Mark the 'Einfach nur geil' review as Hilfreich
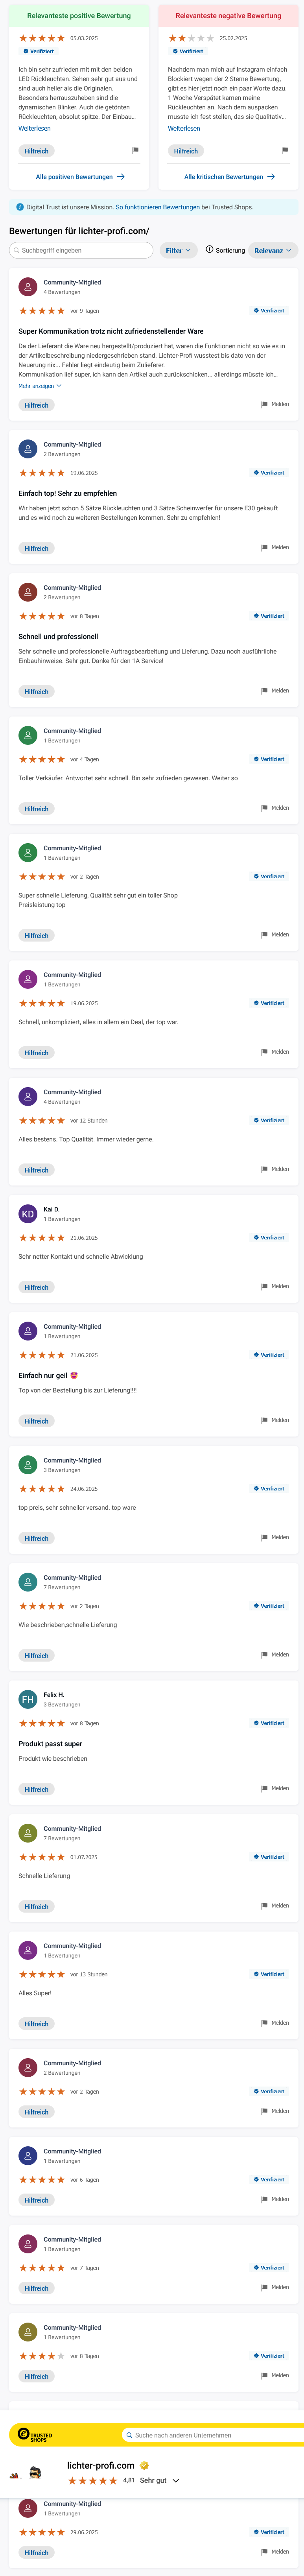Viewport: 304px width, 2576px height. 37,1421
